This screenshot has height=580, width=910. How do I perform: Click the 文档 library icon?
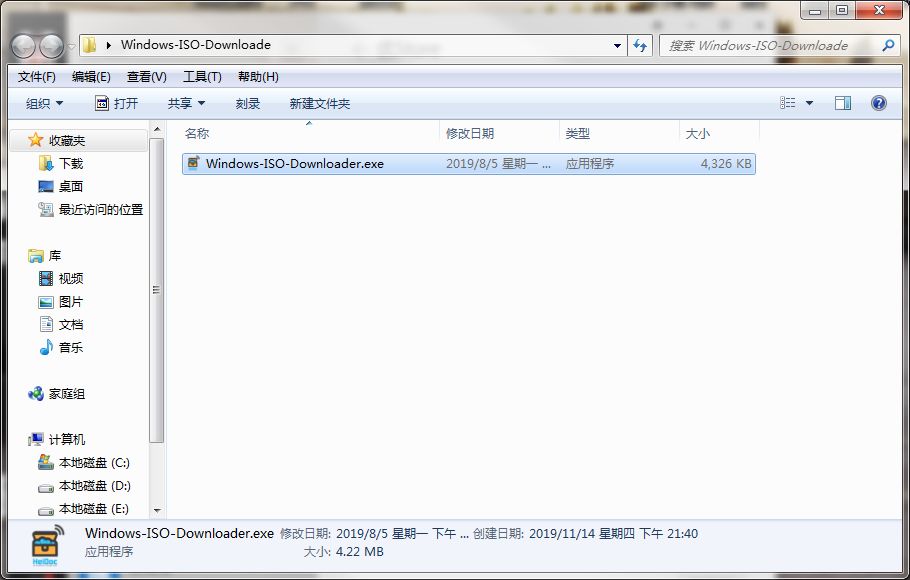pos(46,324)
